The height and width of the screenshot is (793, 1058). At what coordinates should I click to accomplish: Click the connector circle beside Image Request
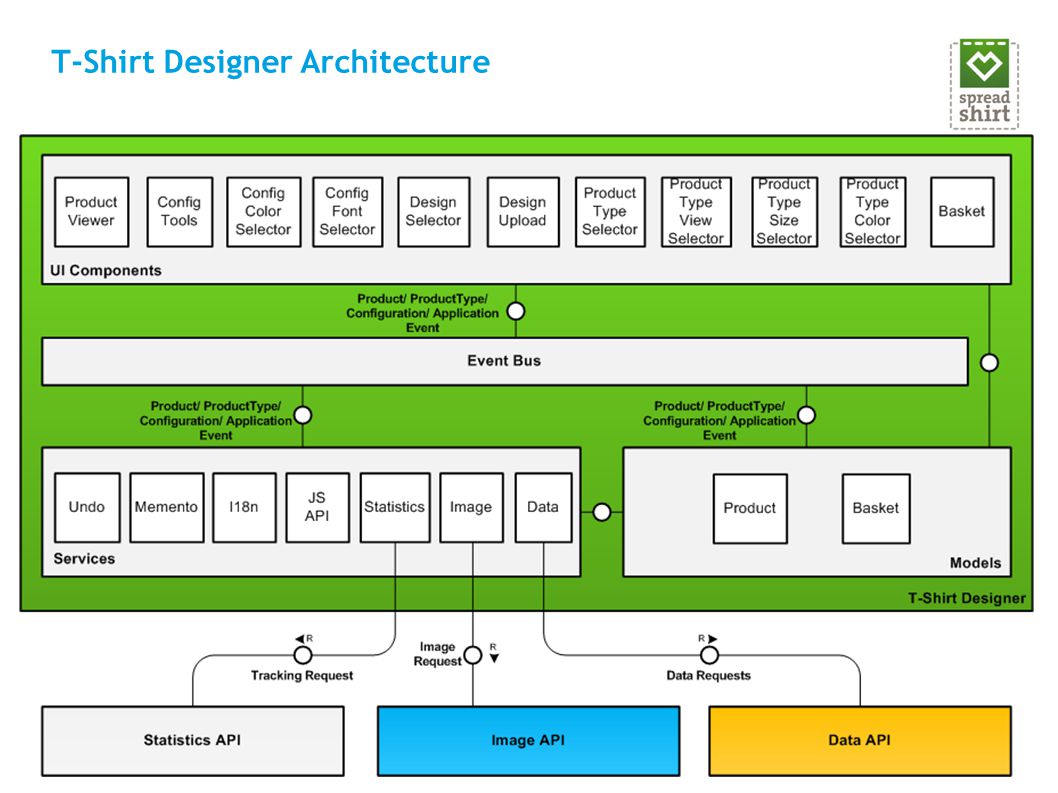[473, 655]
